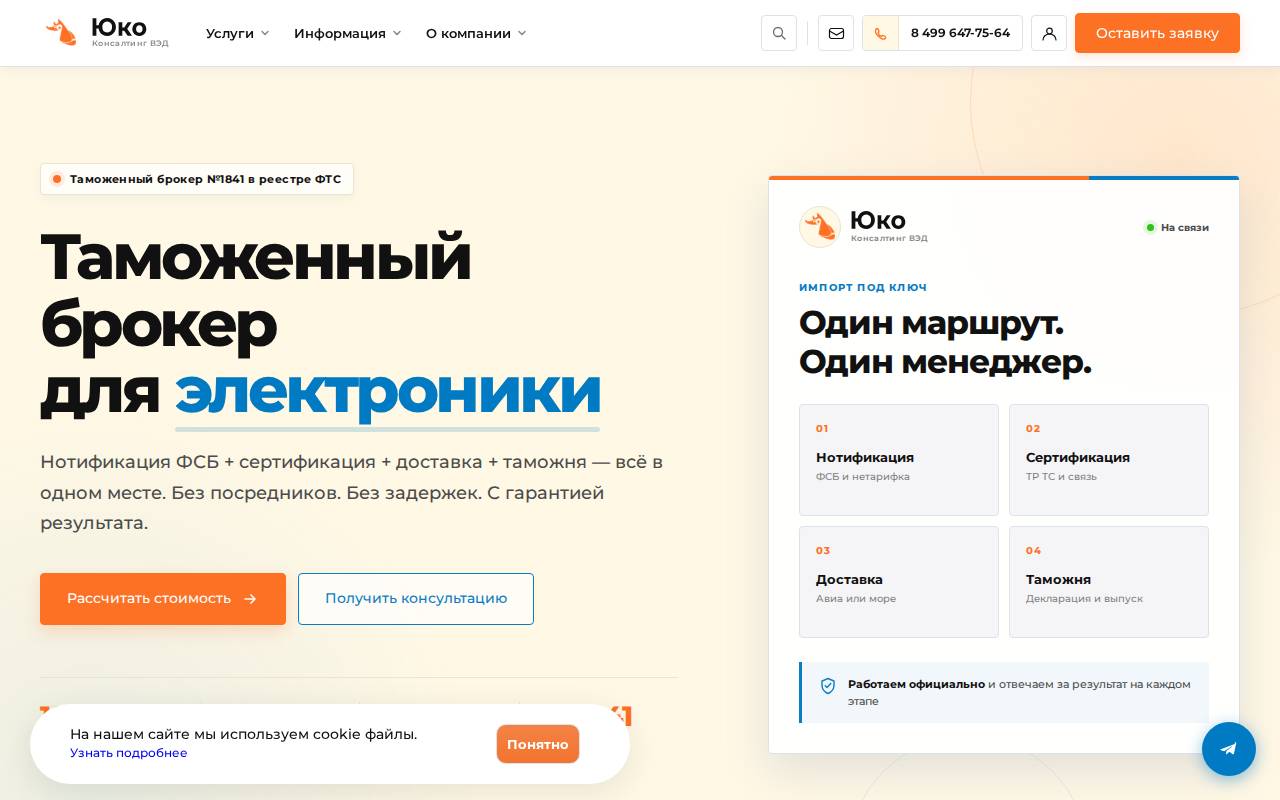Select the 01 Нотификация card

(x=899, y=460)
